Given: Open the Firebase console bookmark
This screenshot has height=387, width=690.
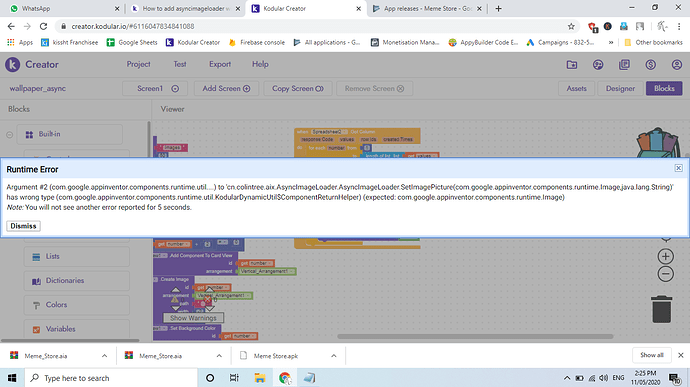Looking at the screenshot, I should point(257,42).
